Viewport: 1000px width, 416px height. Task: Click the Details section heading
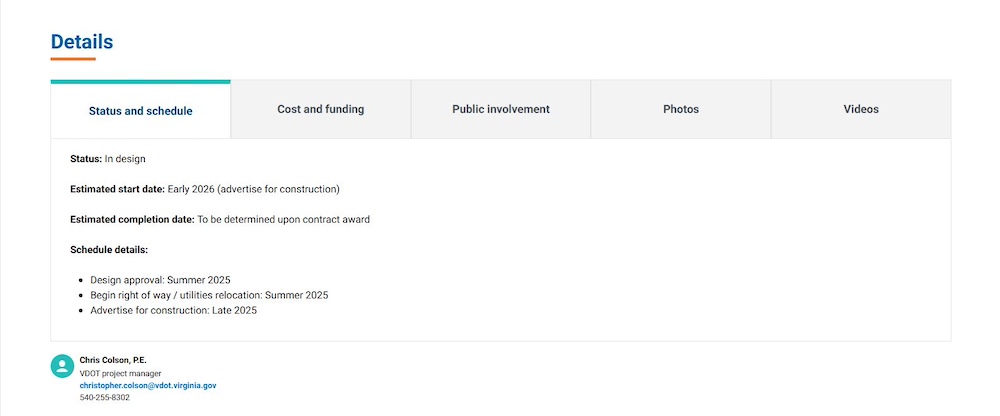tap(82, 42)
